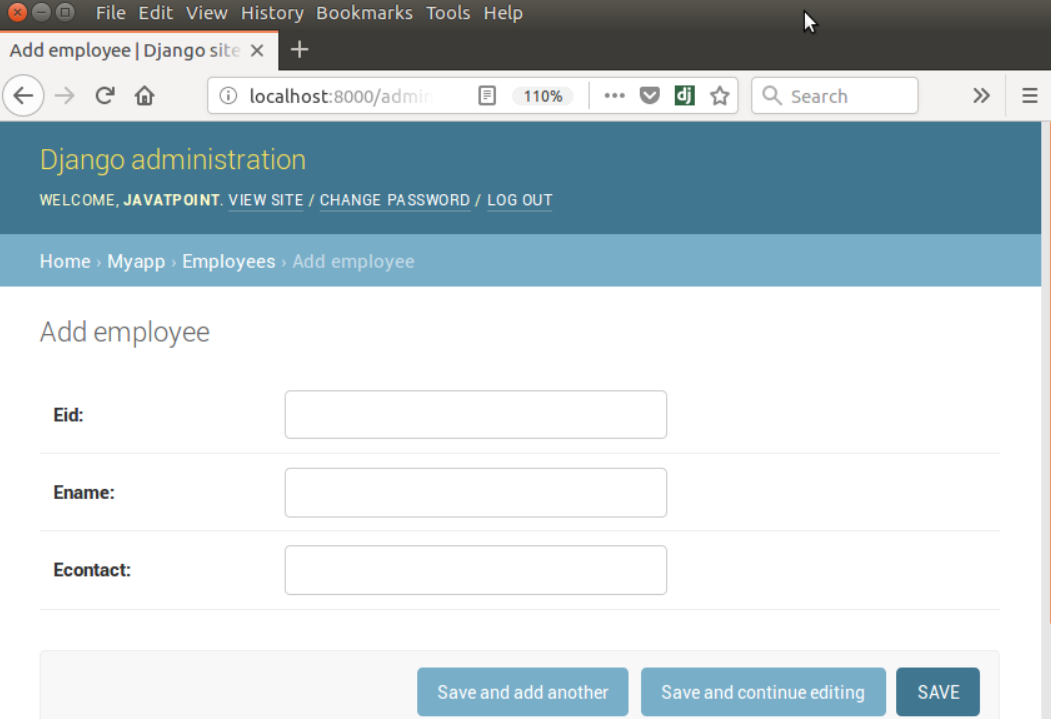1051x719 pixels.
Task: Click the browser Search box
Action: click(834, 96)
